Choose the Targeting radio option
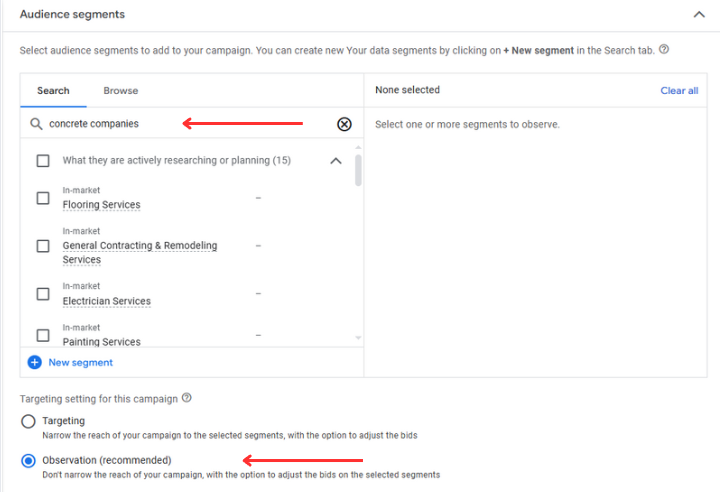The image size is (720, 492). pos(28,421)
